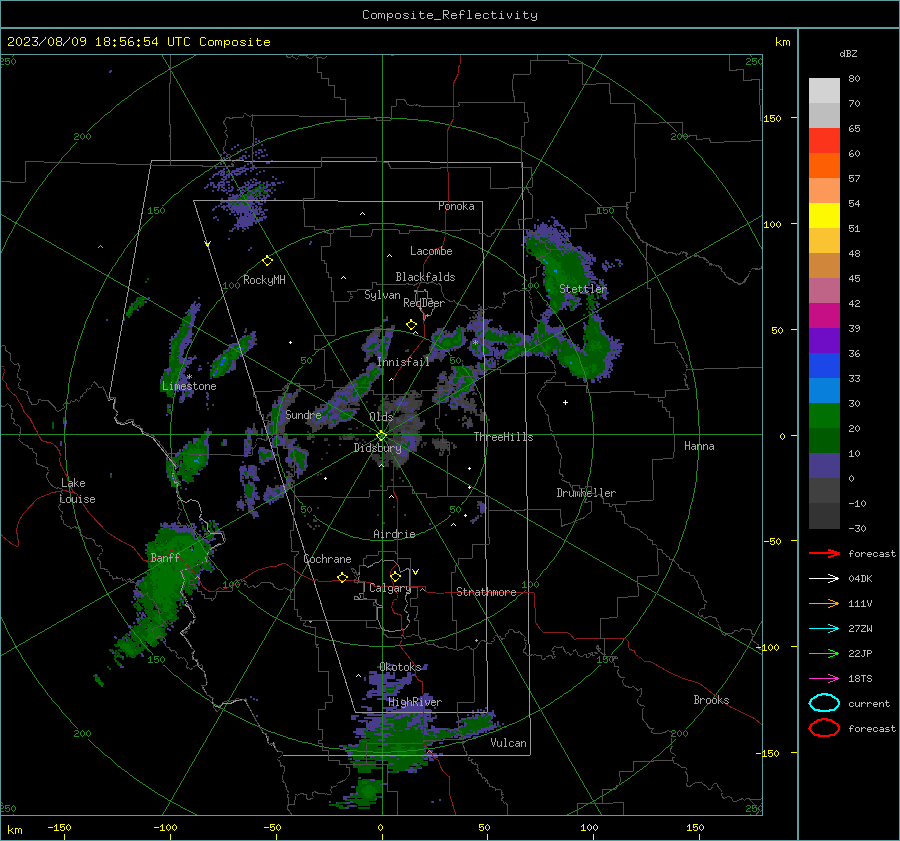Click the Calgary city label

point(390,588)
